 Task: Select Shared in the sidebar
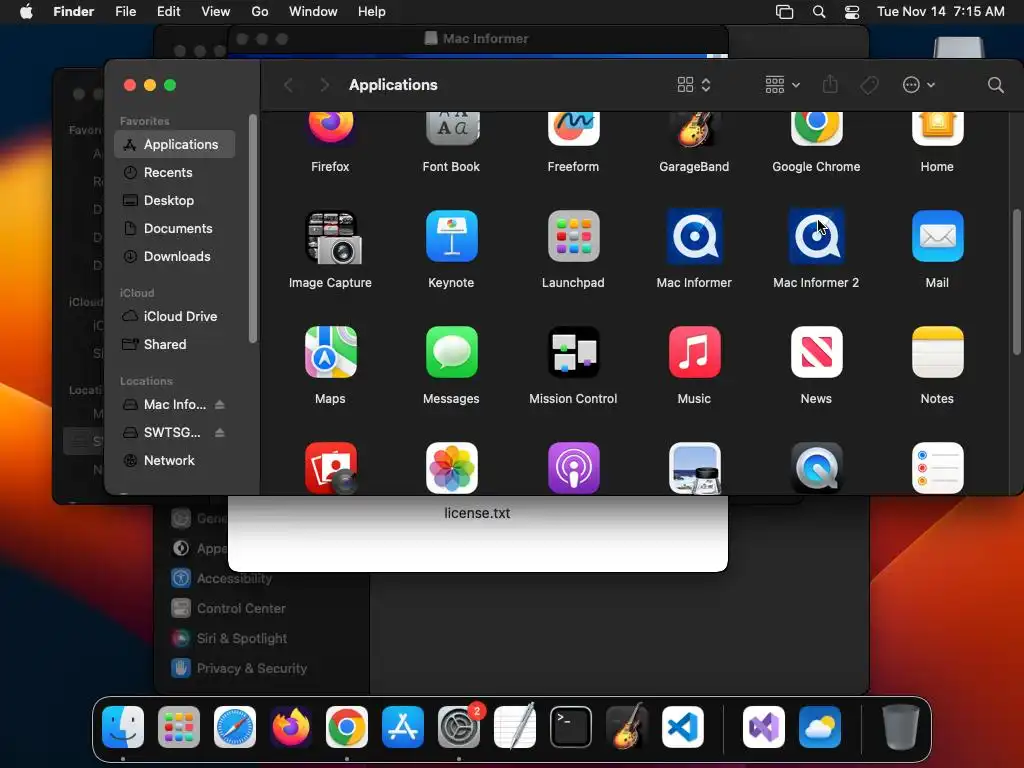174,344
